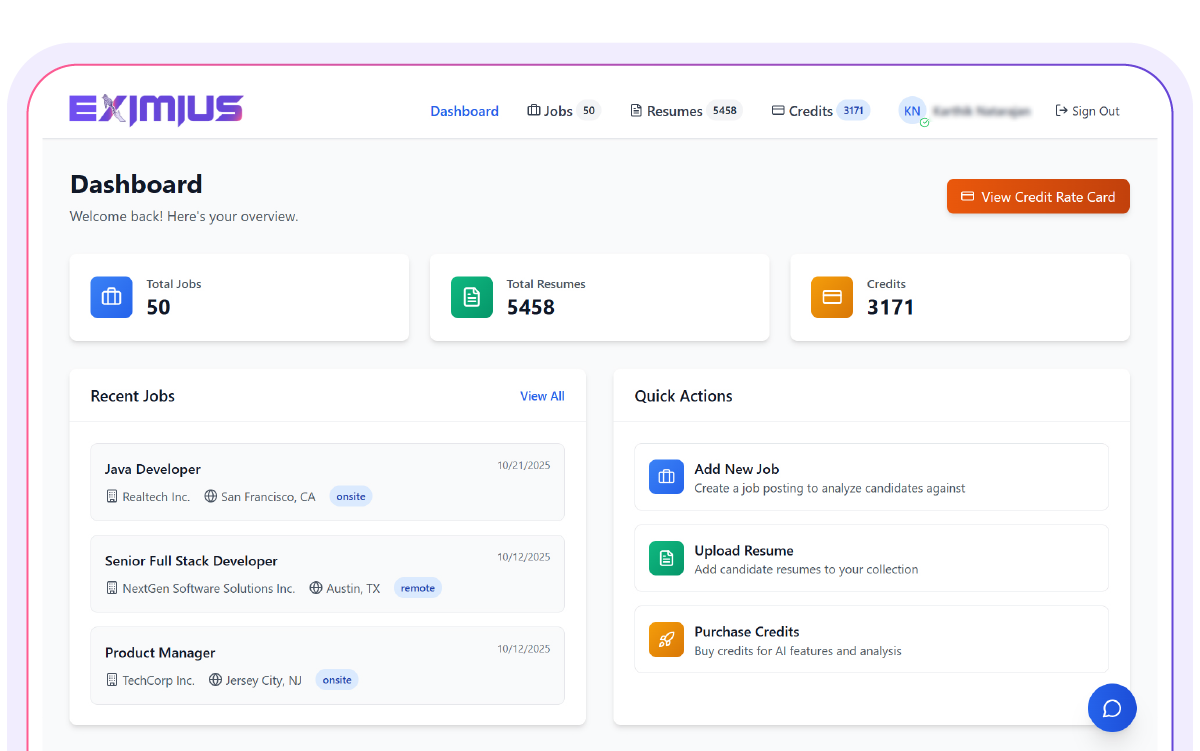Click the Add New Job briefcase icon

666,477
